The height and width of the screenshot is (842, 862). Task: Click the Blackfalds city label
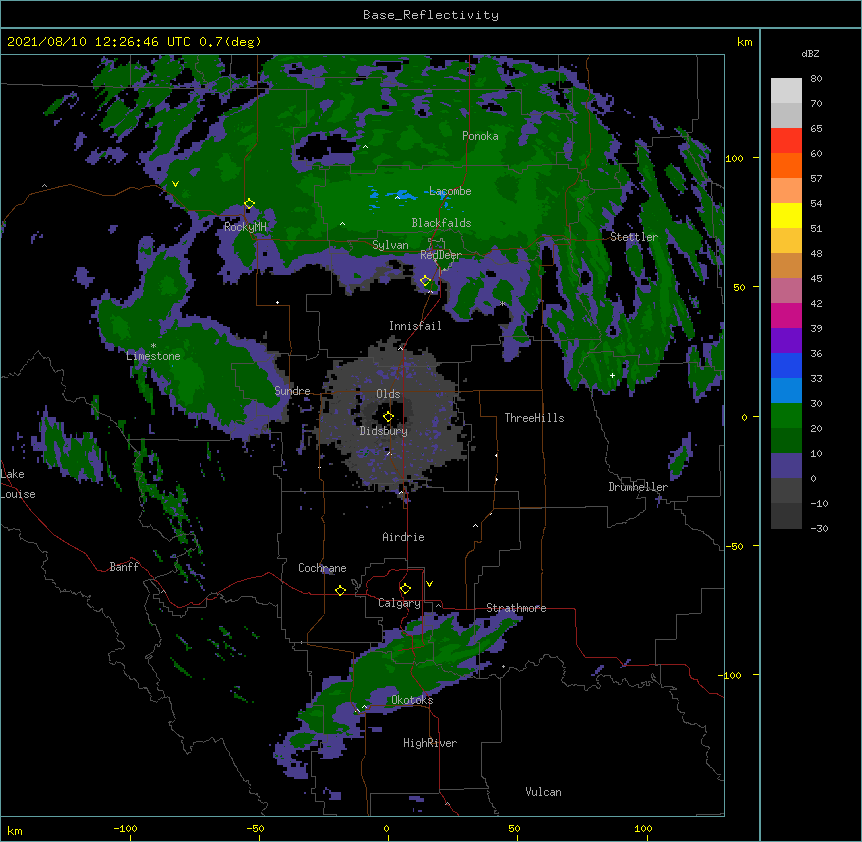coord(441,223)
